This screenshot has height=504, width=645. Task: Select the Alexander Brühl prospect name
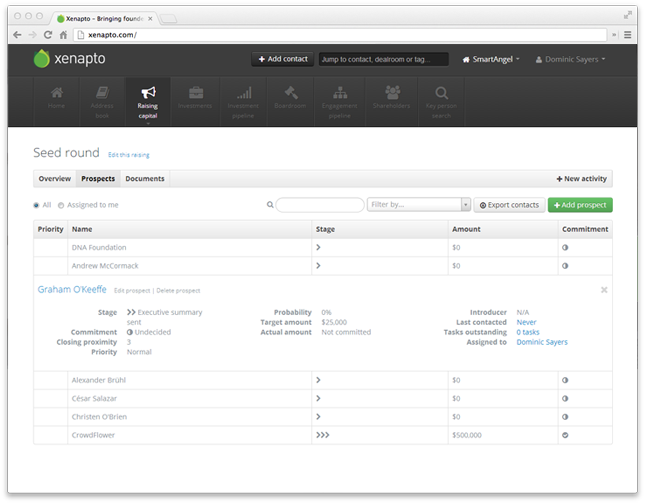99,380
